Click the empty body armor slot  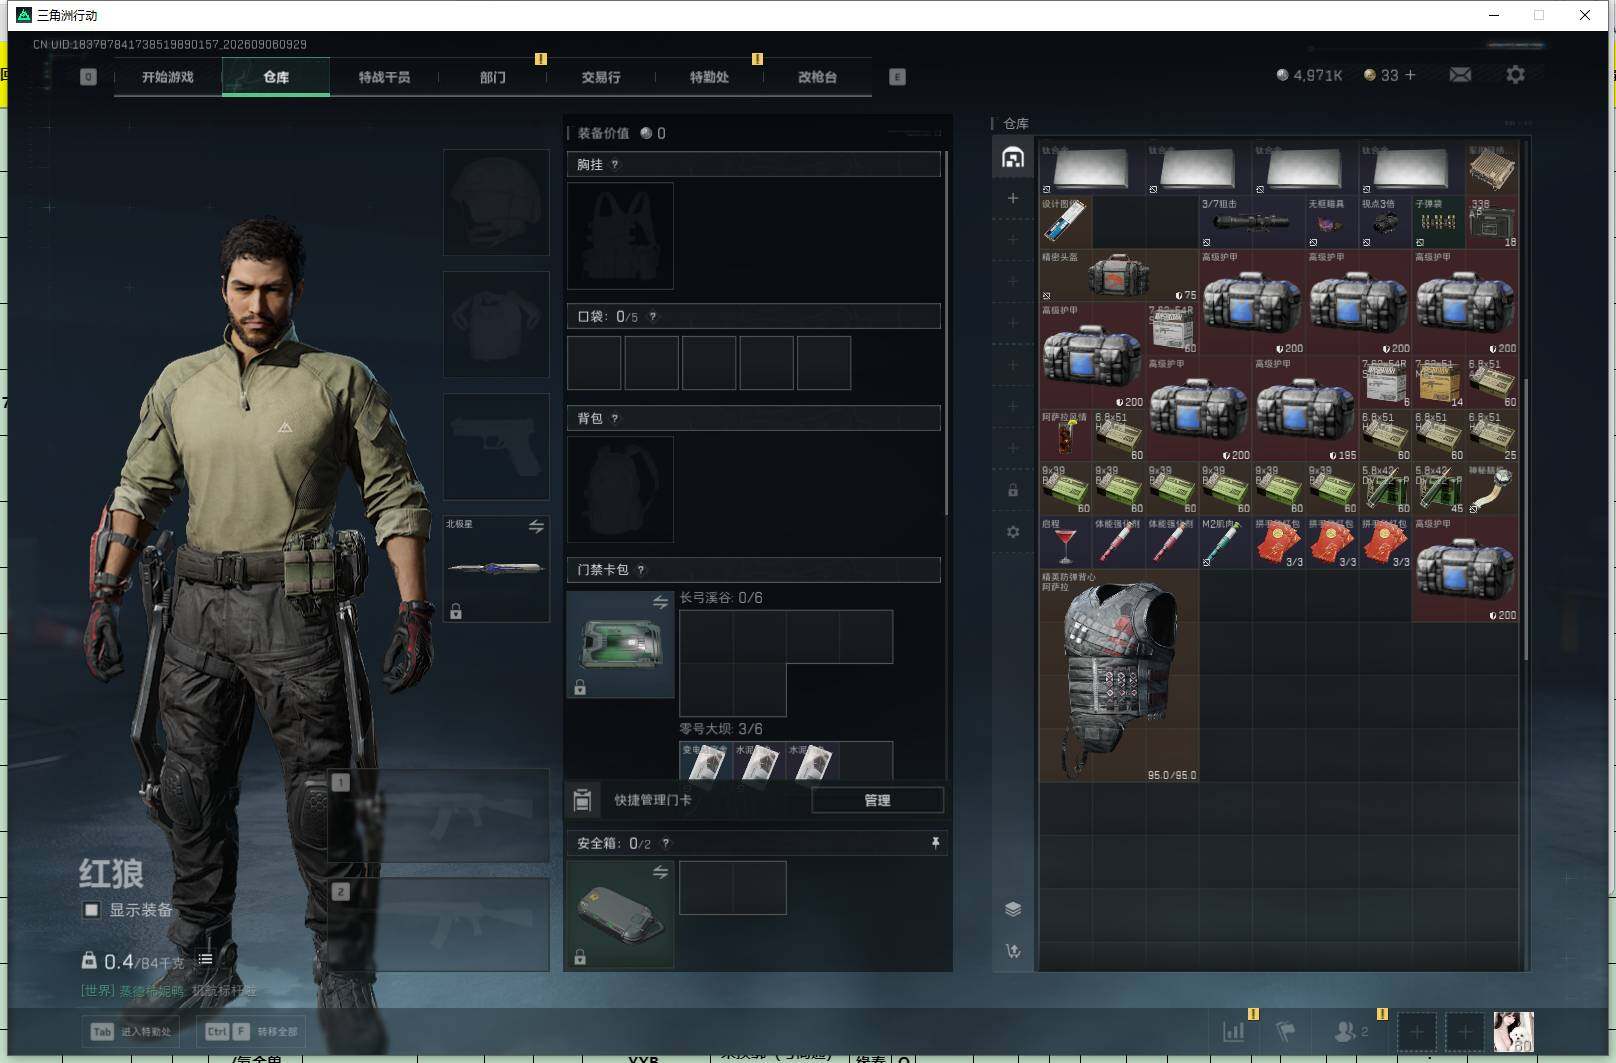(x=496, y=324)
